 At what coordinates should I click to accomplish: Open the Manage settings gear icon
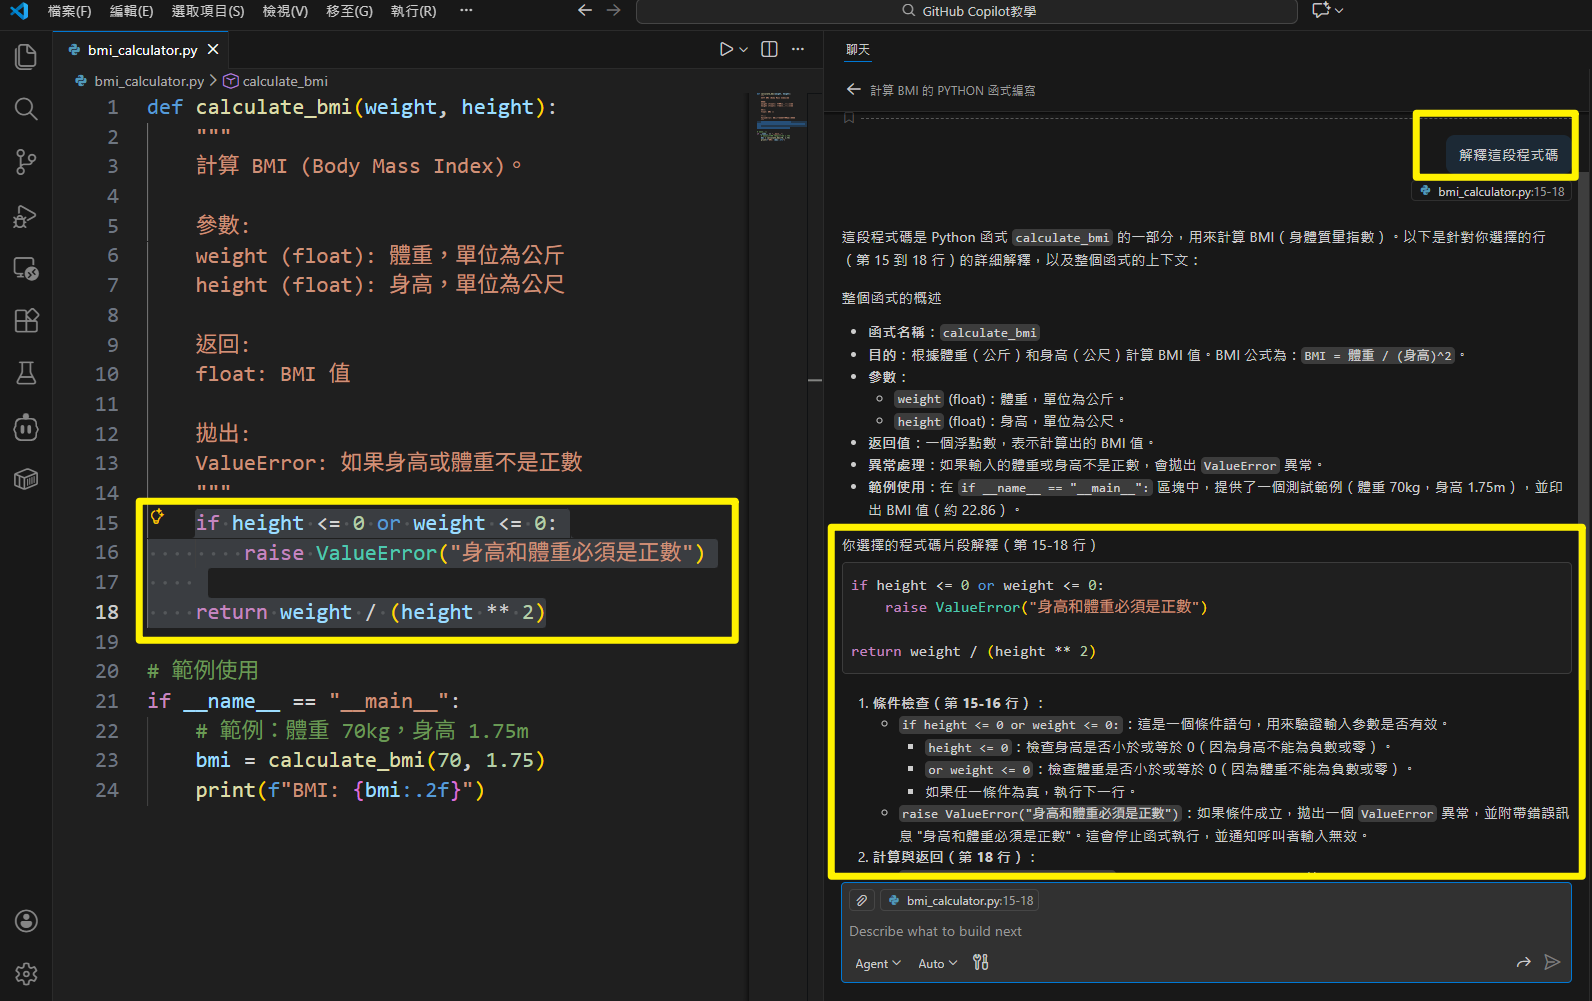click(26, 973)
